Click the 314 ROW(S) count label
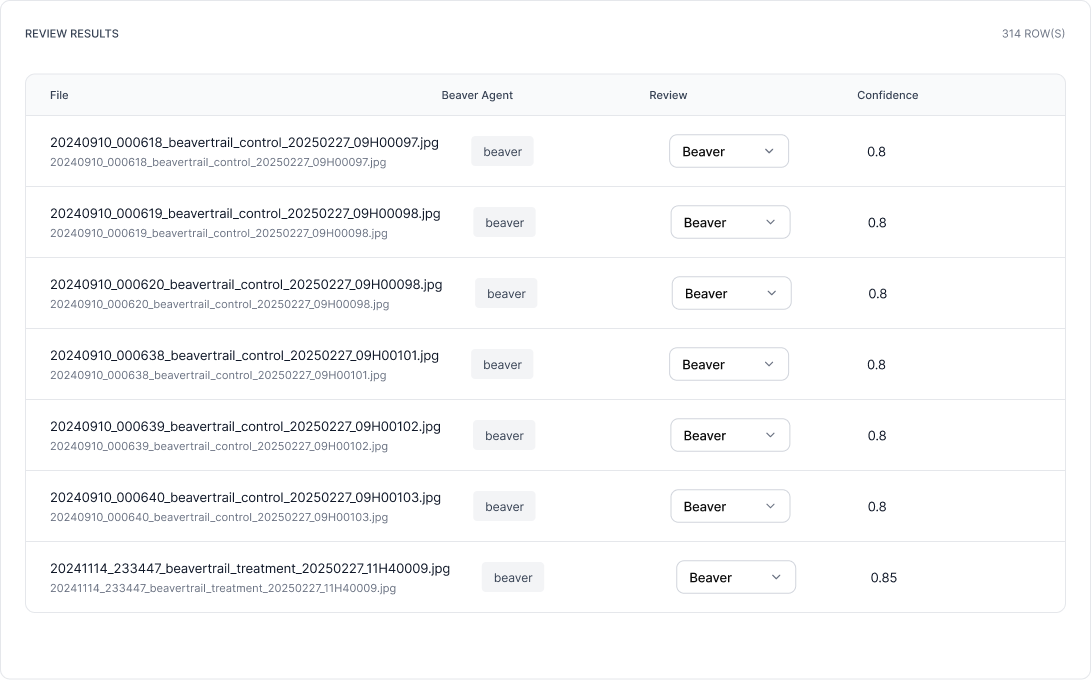This screenshot has height=680, width=1091. [x=1033, y=34]
